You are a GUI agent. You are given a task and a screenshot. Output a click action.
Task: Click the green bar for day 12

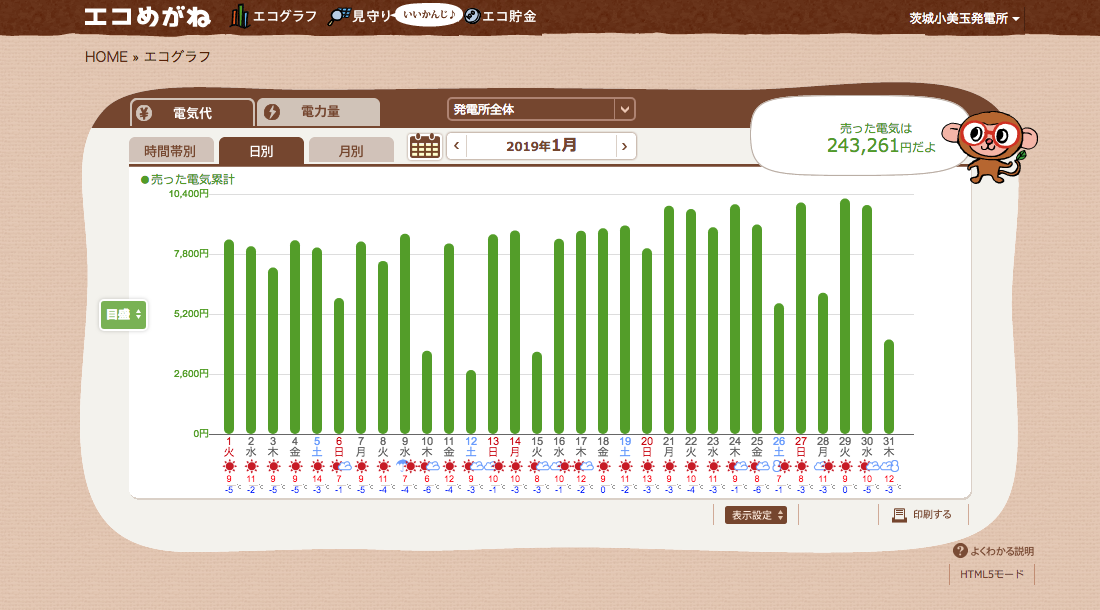point(471,402)
